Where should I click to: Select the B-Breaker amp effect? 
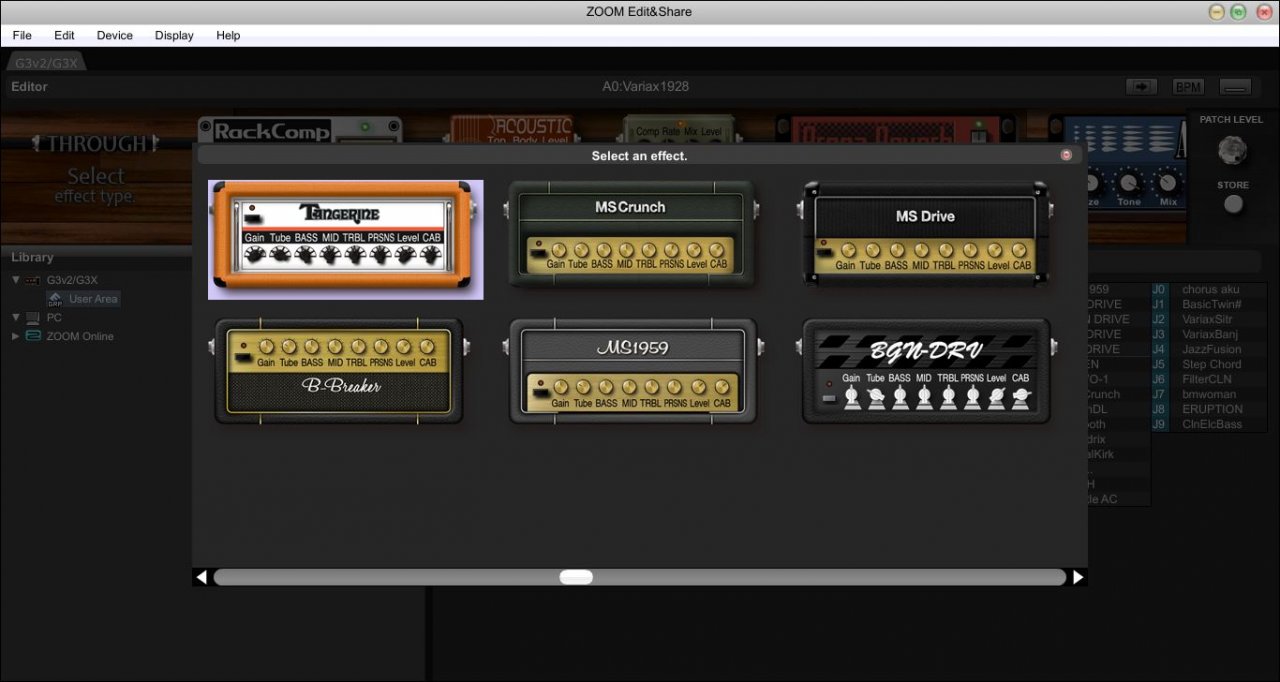click(x=338, y=371)
